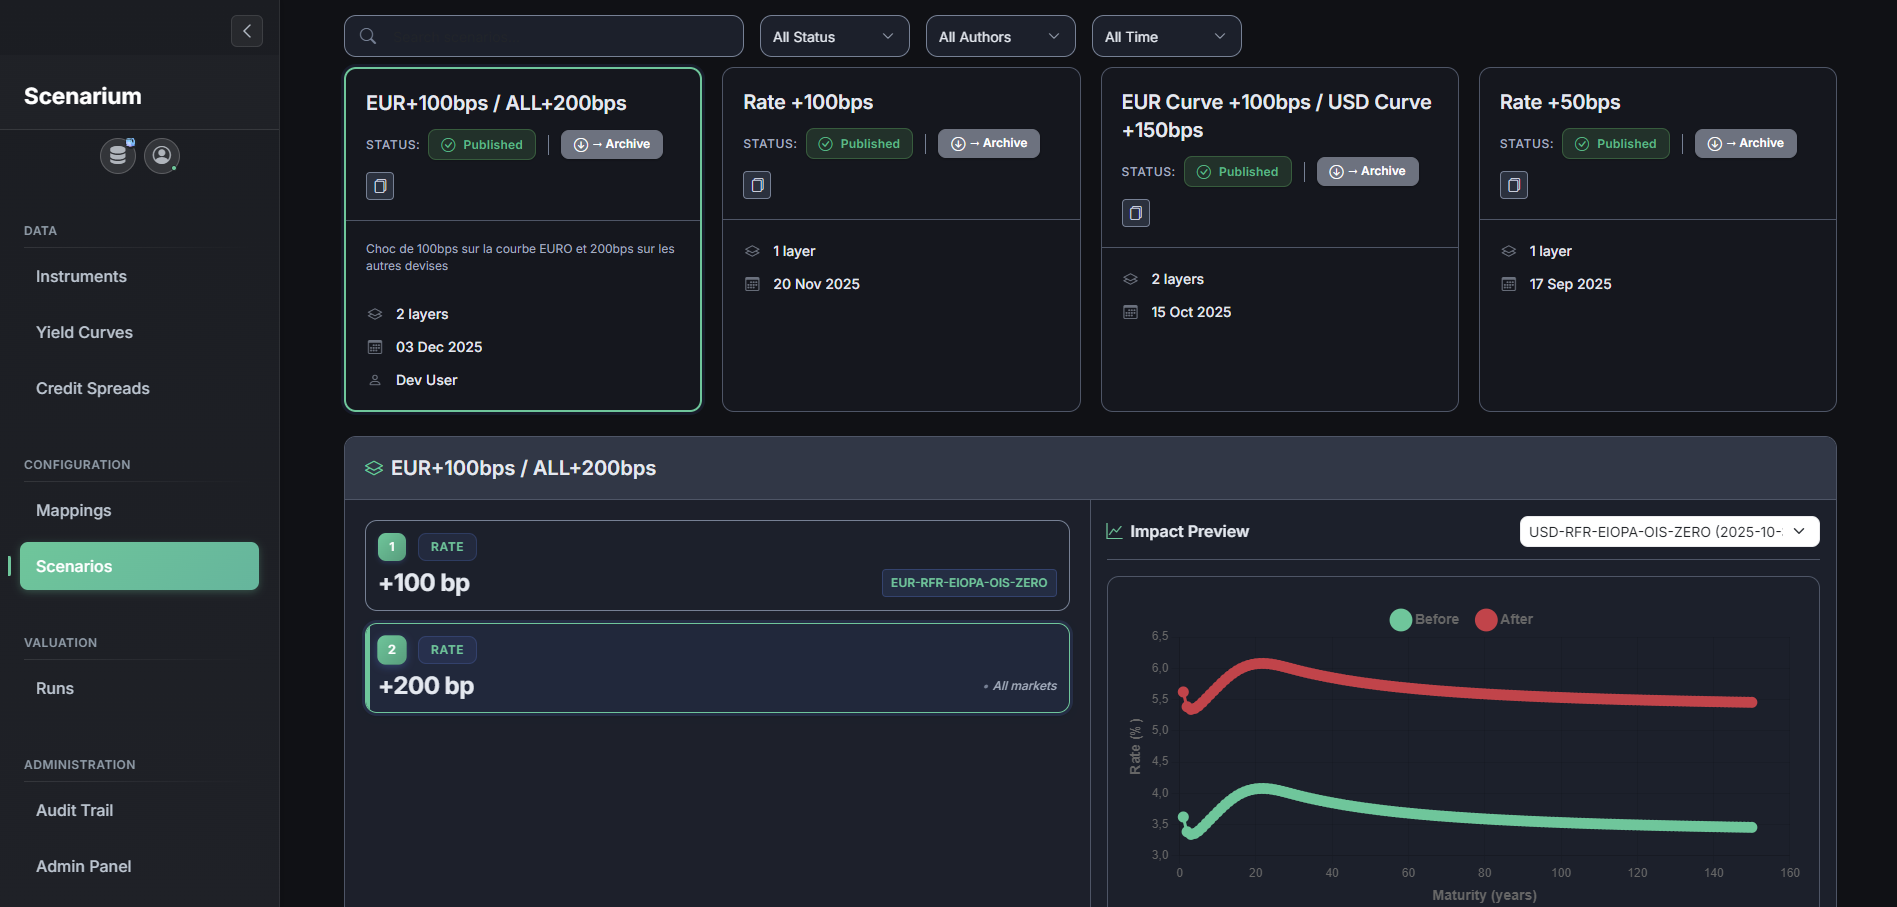Open the user profile avatar icon
The height and width of the screenshot is (907, 1897).
162,156
